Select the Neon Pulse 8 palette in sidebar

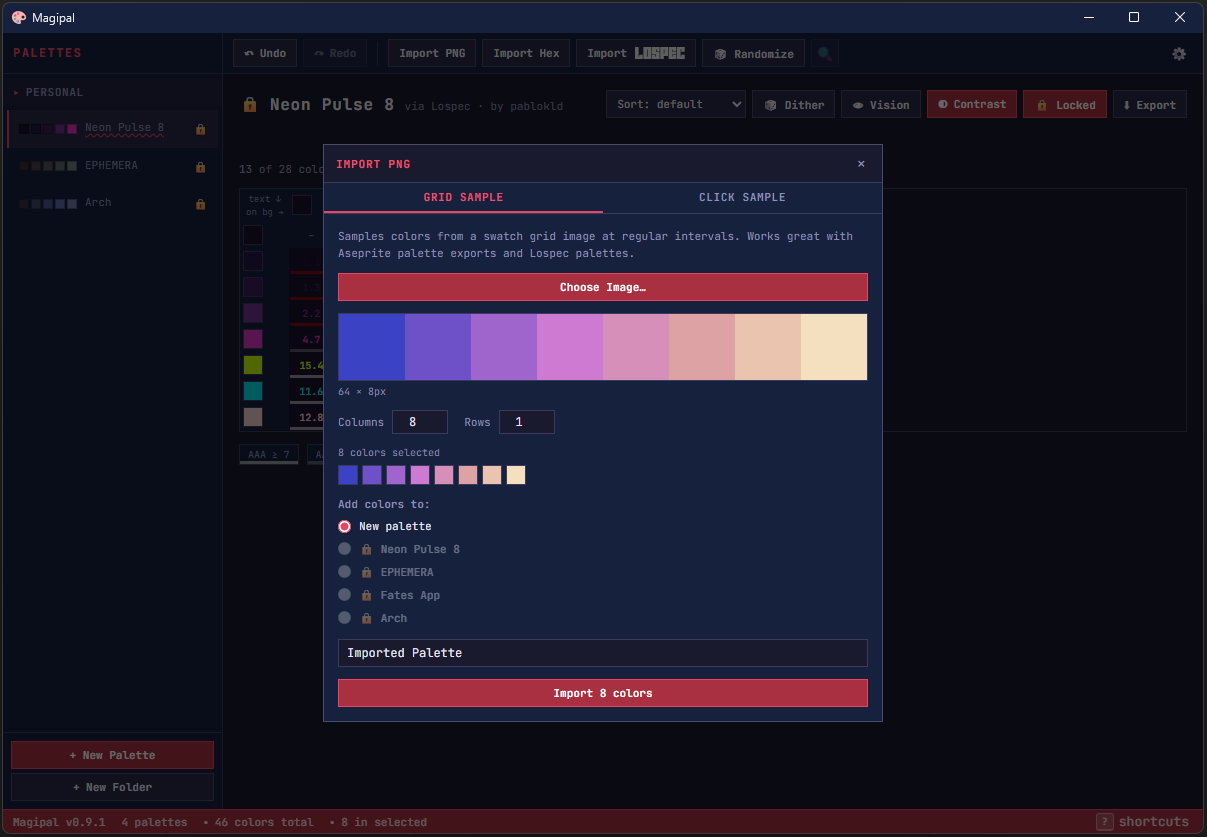point(112,128)
